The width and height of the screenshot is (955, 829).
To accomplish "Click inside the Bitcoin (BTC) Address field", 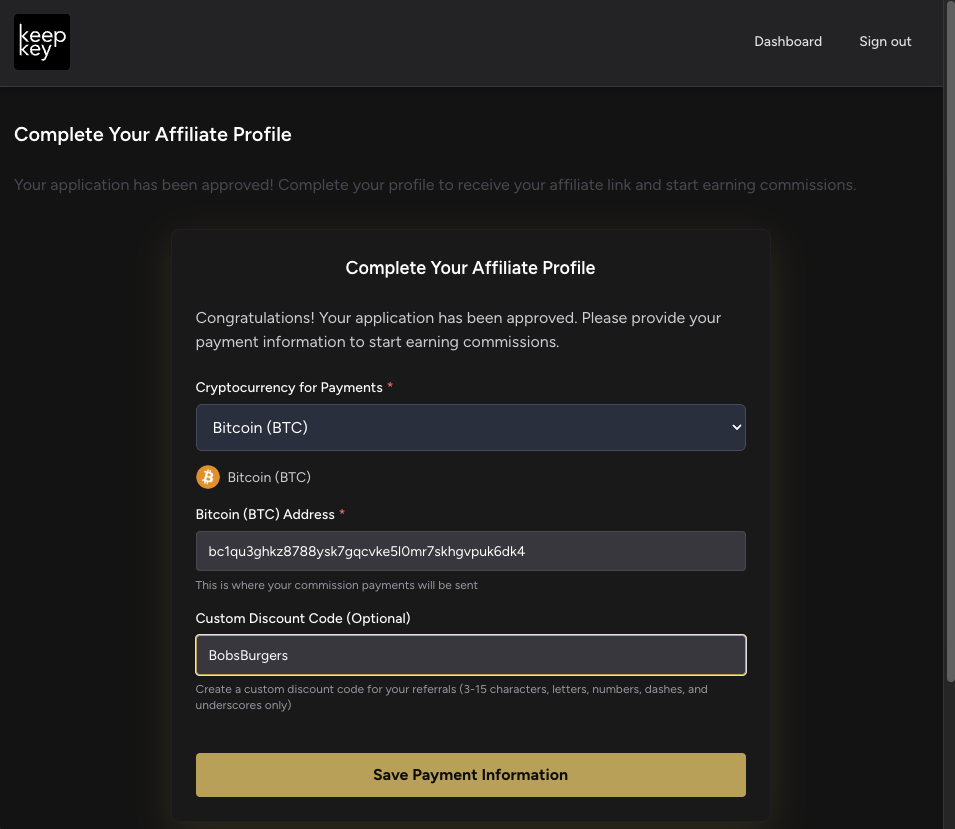I will click(x=470, y=551).
